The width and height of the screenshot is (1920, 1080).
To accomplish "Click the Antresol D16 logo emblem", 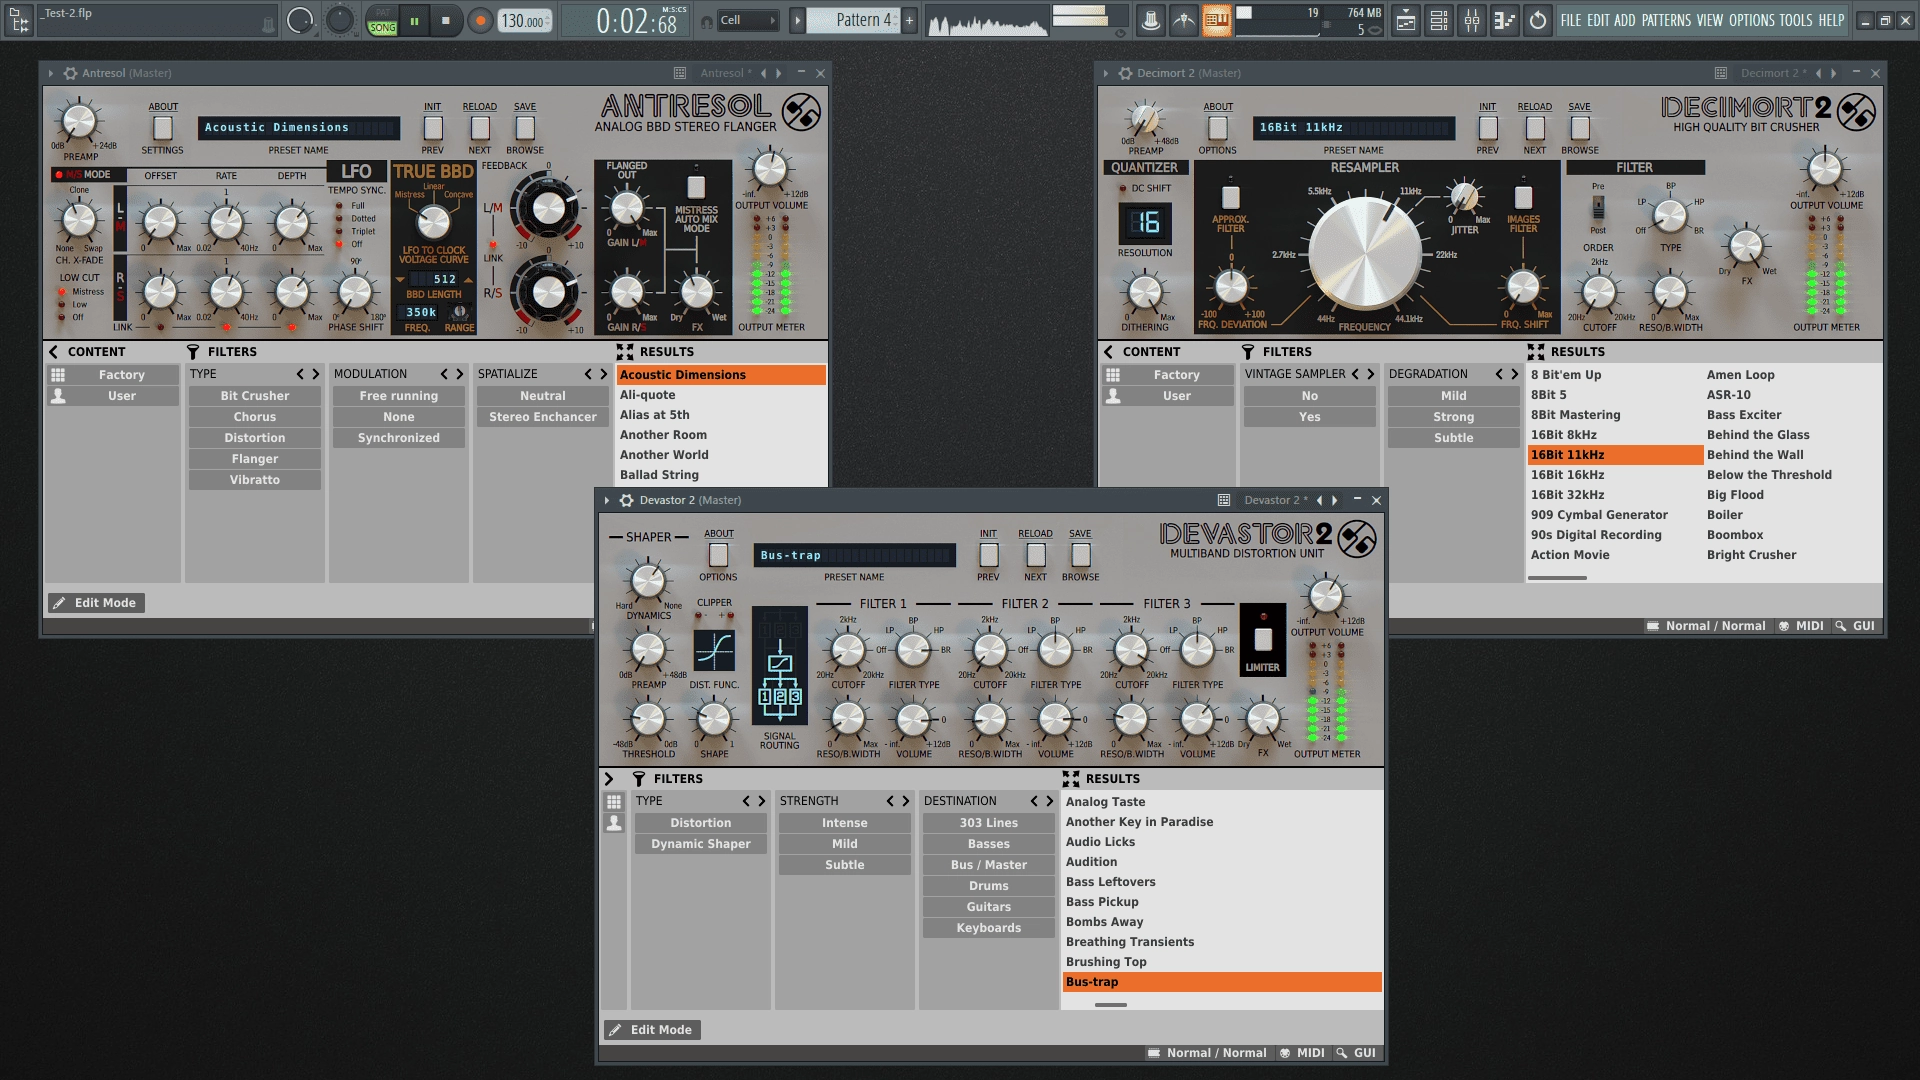I will pyautogui.click(x=801, y=112).
